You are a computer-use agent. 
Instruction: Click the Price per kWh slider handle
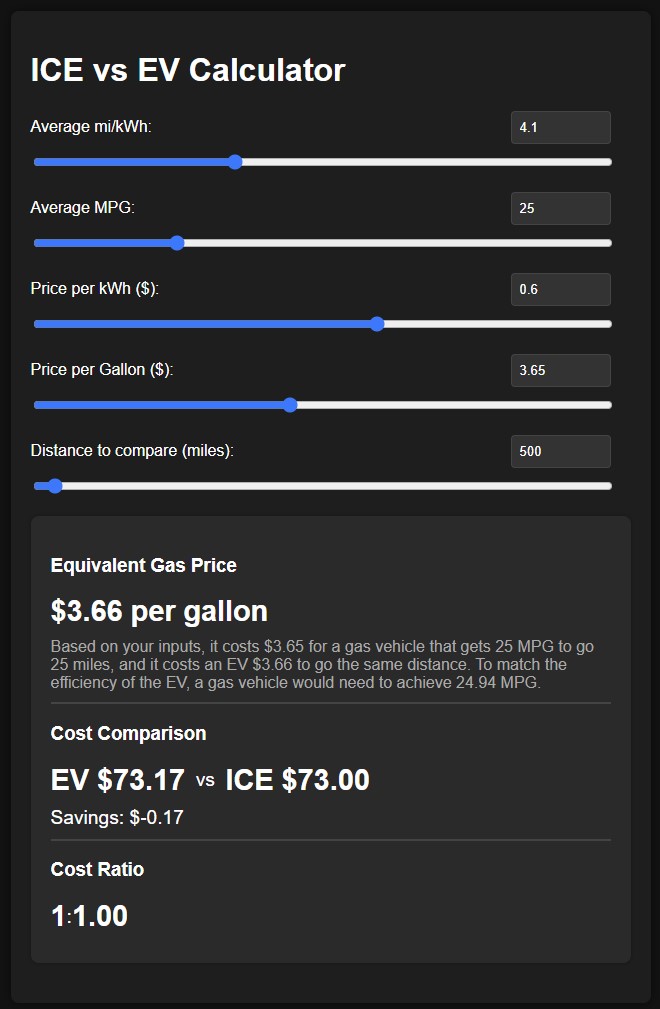pyautogui.click(x=377, y=323)
